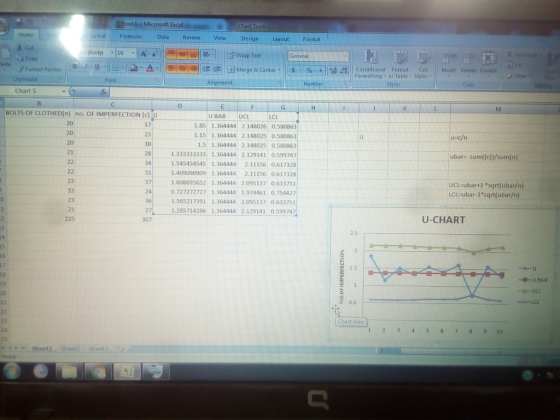Open the Windows Start orb
Image resolution: width=560 pixels, height=420 pixels.
tap(11, 371)
